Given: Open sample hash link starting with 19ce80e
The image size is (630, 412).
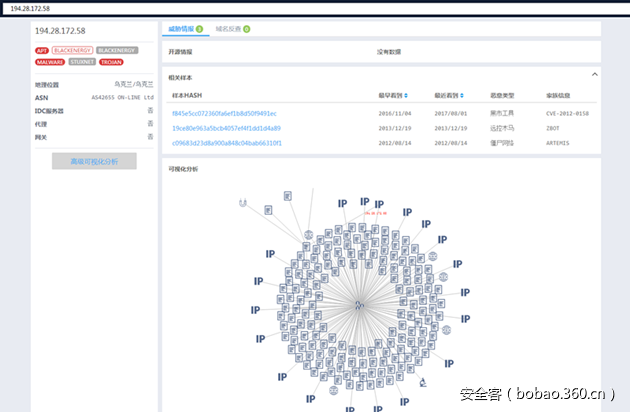Looking at the screenshot, I should [226, 128].
